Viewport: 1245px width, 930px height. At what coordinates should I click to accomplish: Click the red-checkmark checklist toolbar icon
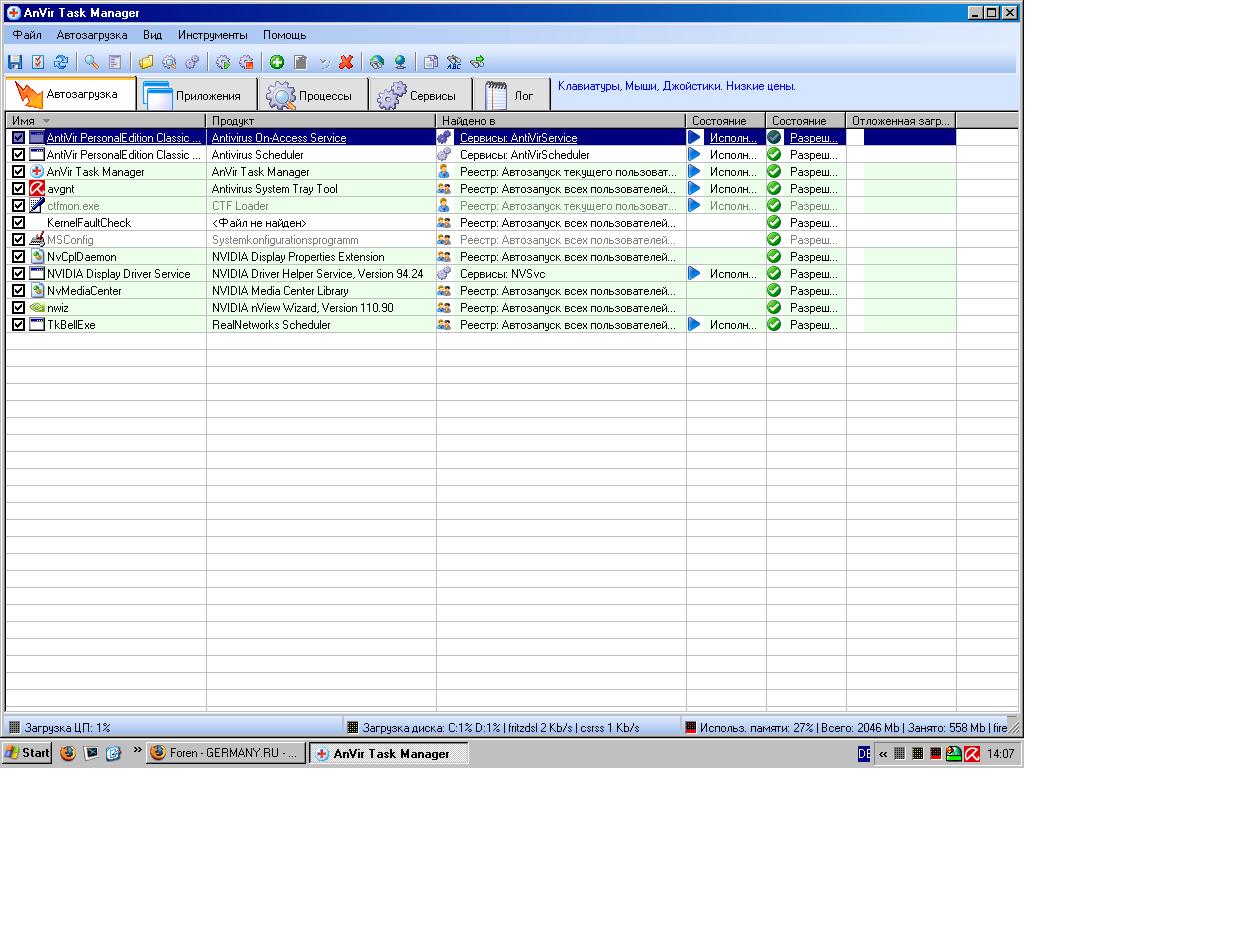(38, 62)
